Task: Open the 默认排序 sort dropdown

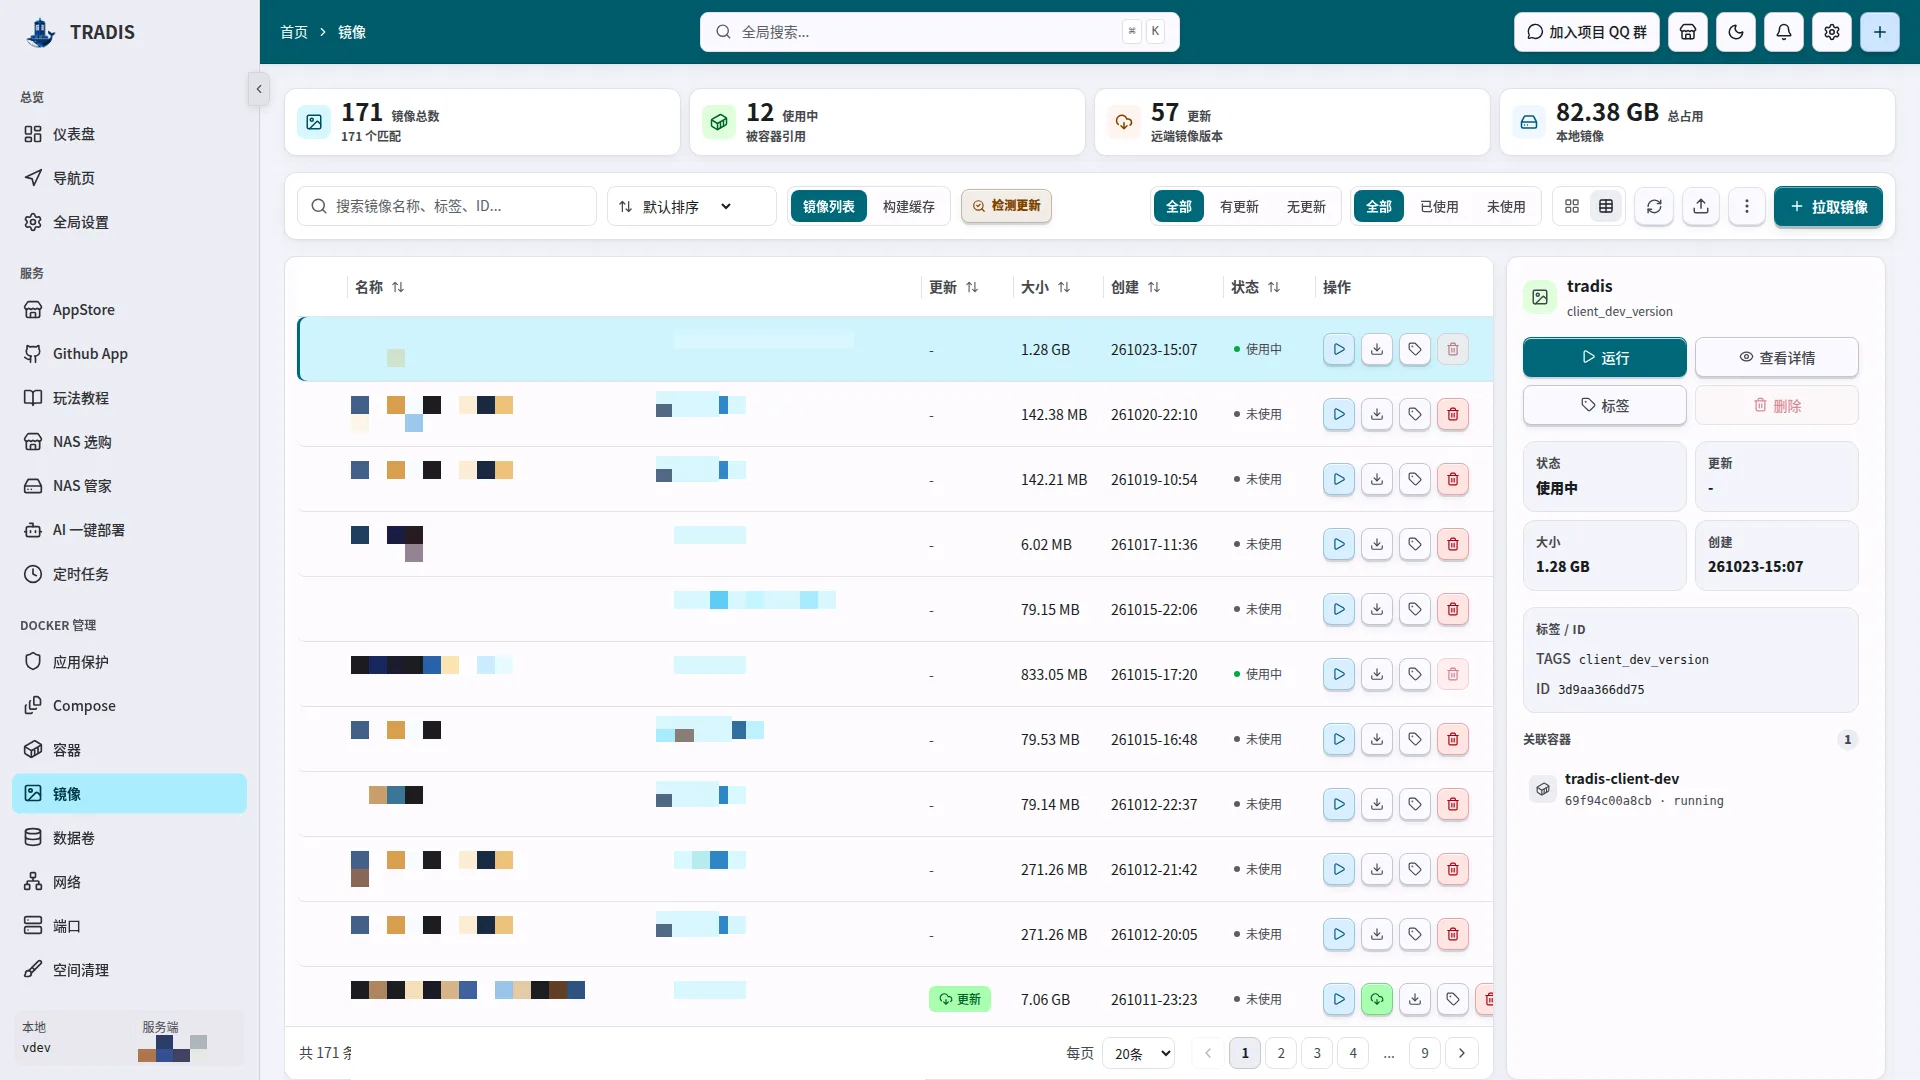Action: click(691, 206)
